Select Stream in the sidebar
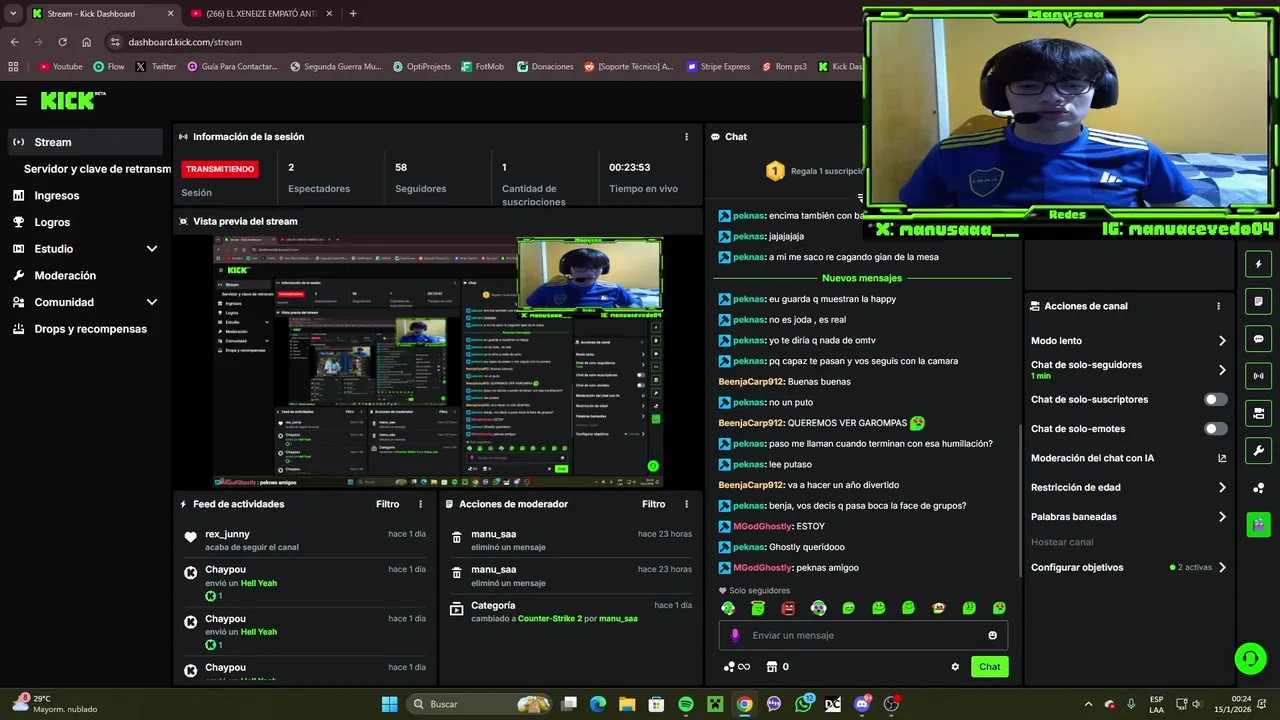Screen dimensions: 1280x720 (85, 142)
